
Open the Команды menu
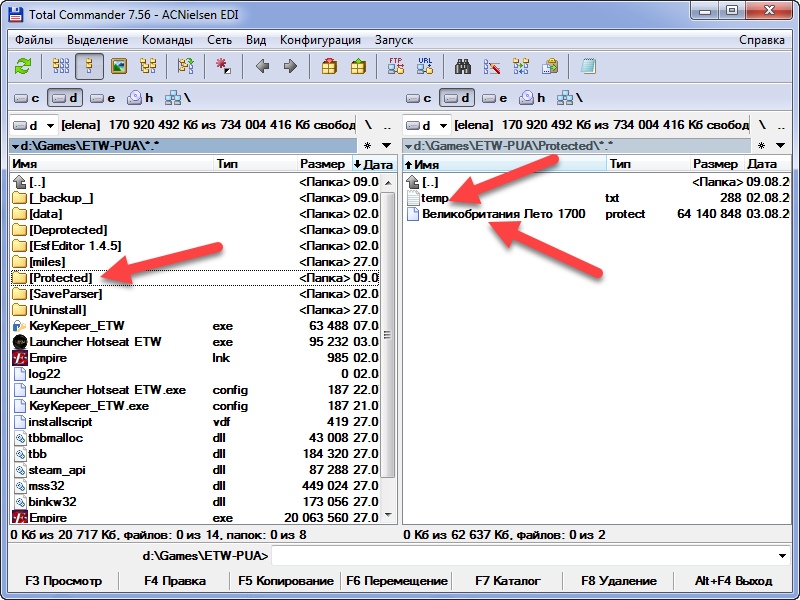[x=167, y=40]
